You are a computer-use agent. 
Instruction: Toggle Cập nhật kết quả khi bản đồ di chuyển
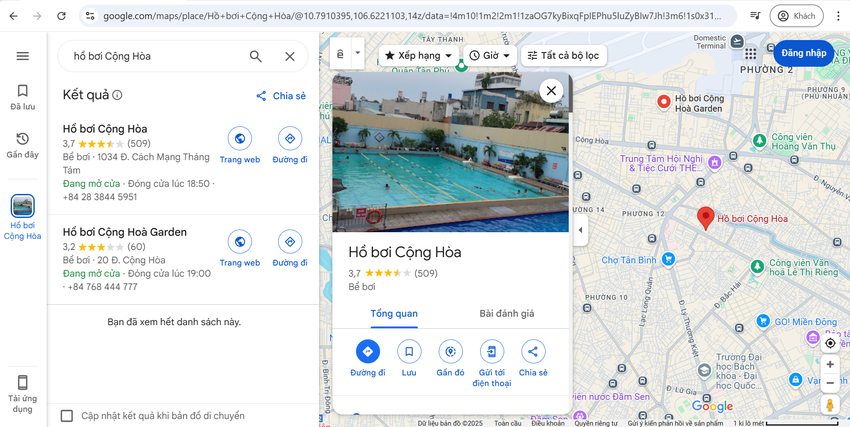[x=67, y=416]
